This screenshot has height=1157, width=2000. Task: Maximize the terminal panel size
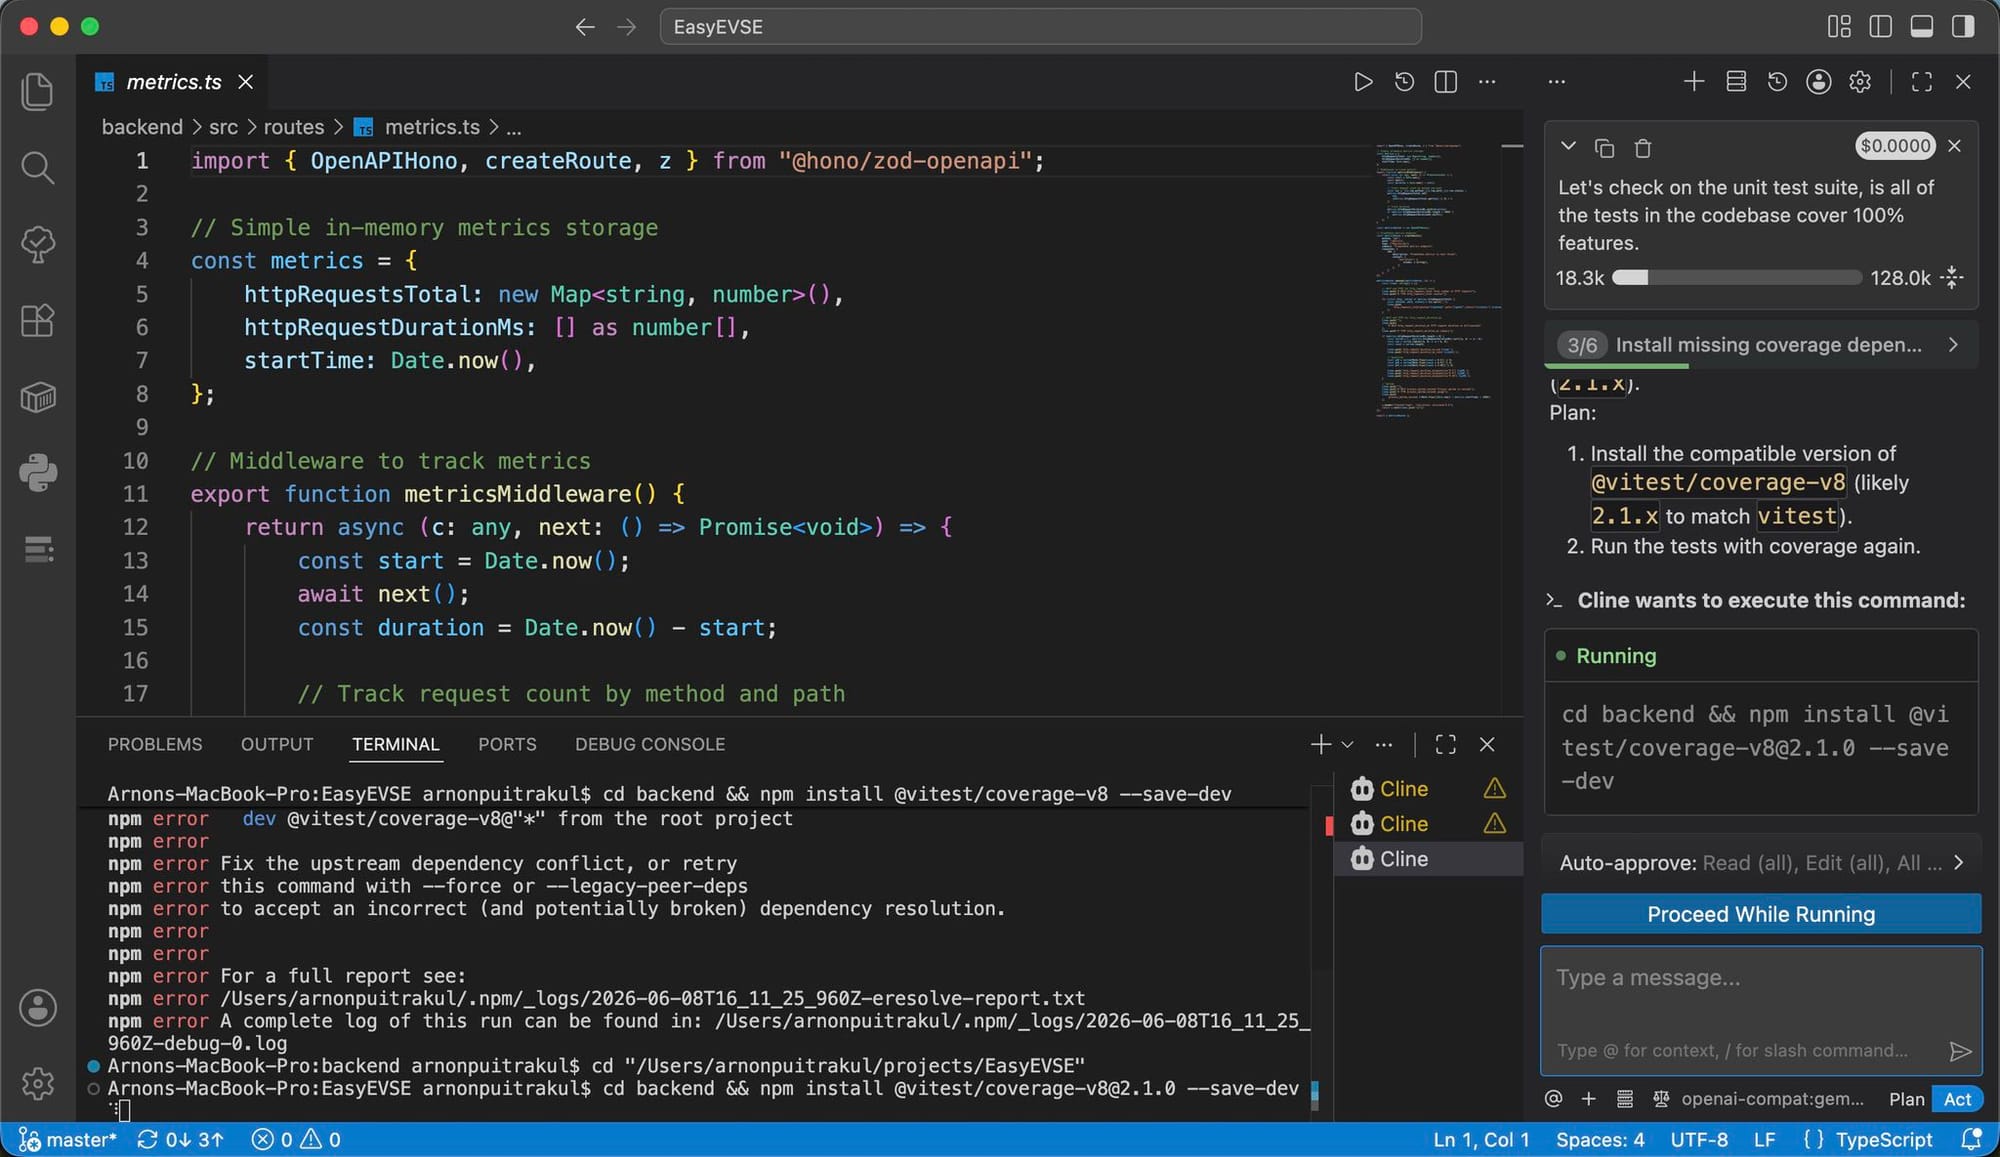point(1446,744)
